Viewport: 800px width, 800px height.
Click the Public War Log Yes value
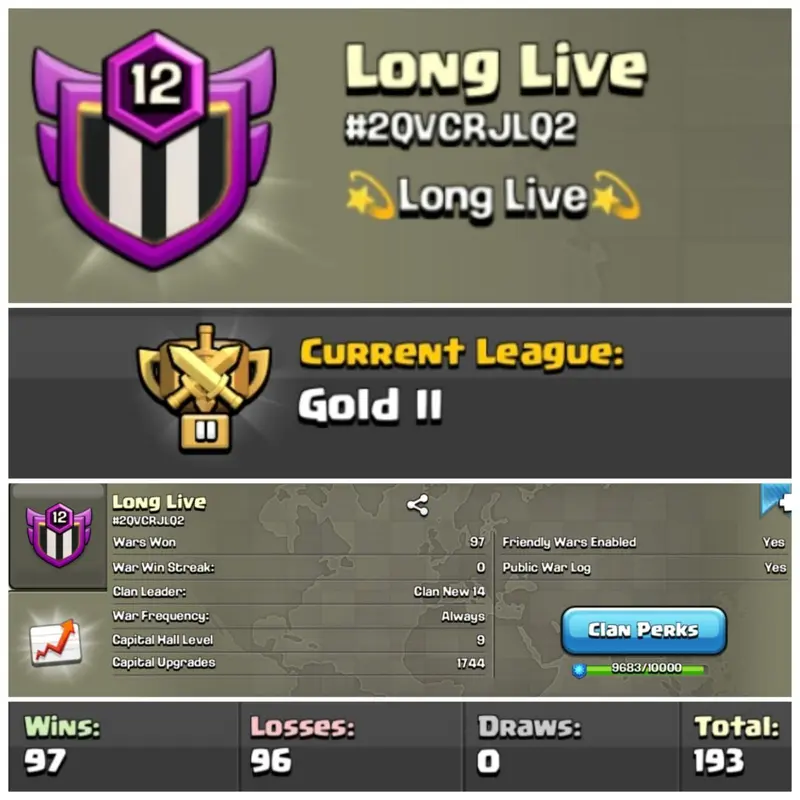[x=774, y=567]
